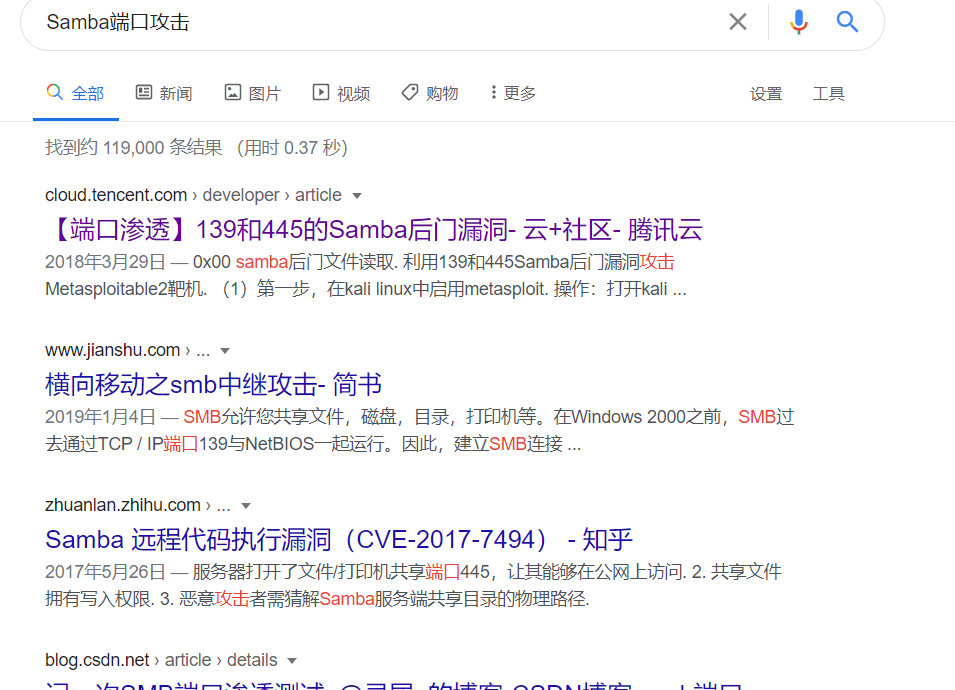This screenshot has width=955, height=690.
Task: Click snippet date 2019年1月4日
Action: point(100,417)
